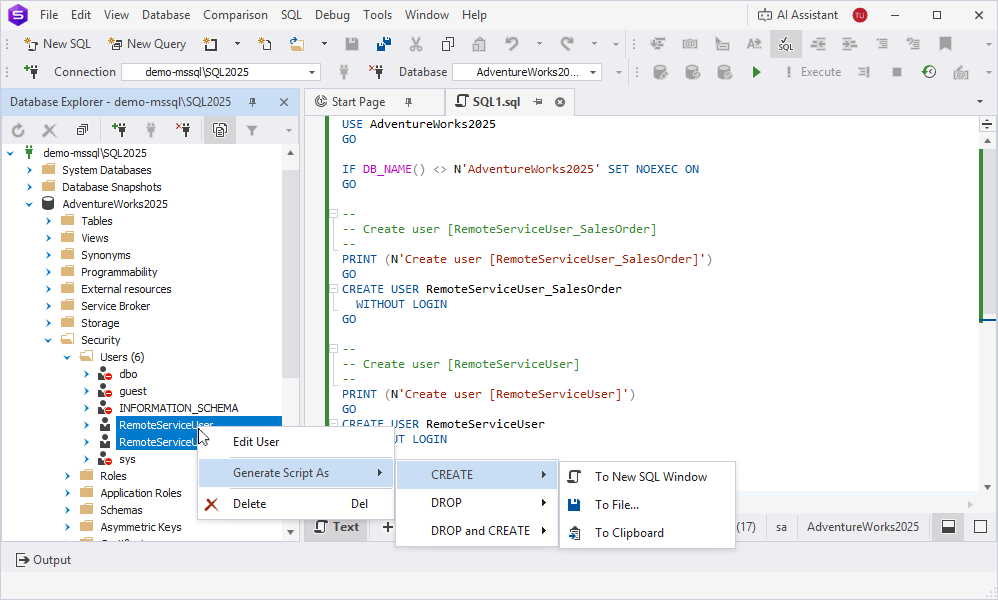This screenshot has width=998, height=600.
Task: Click the Delete X icon in Explorer toolbar
Action: [49, 130]
